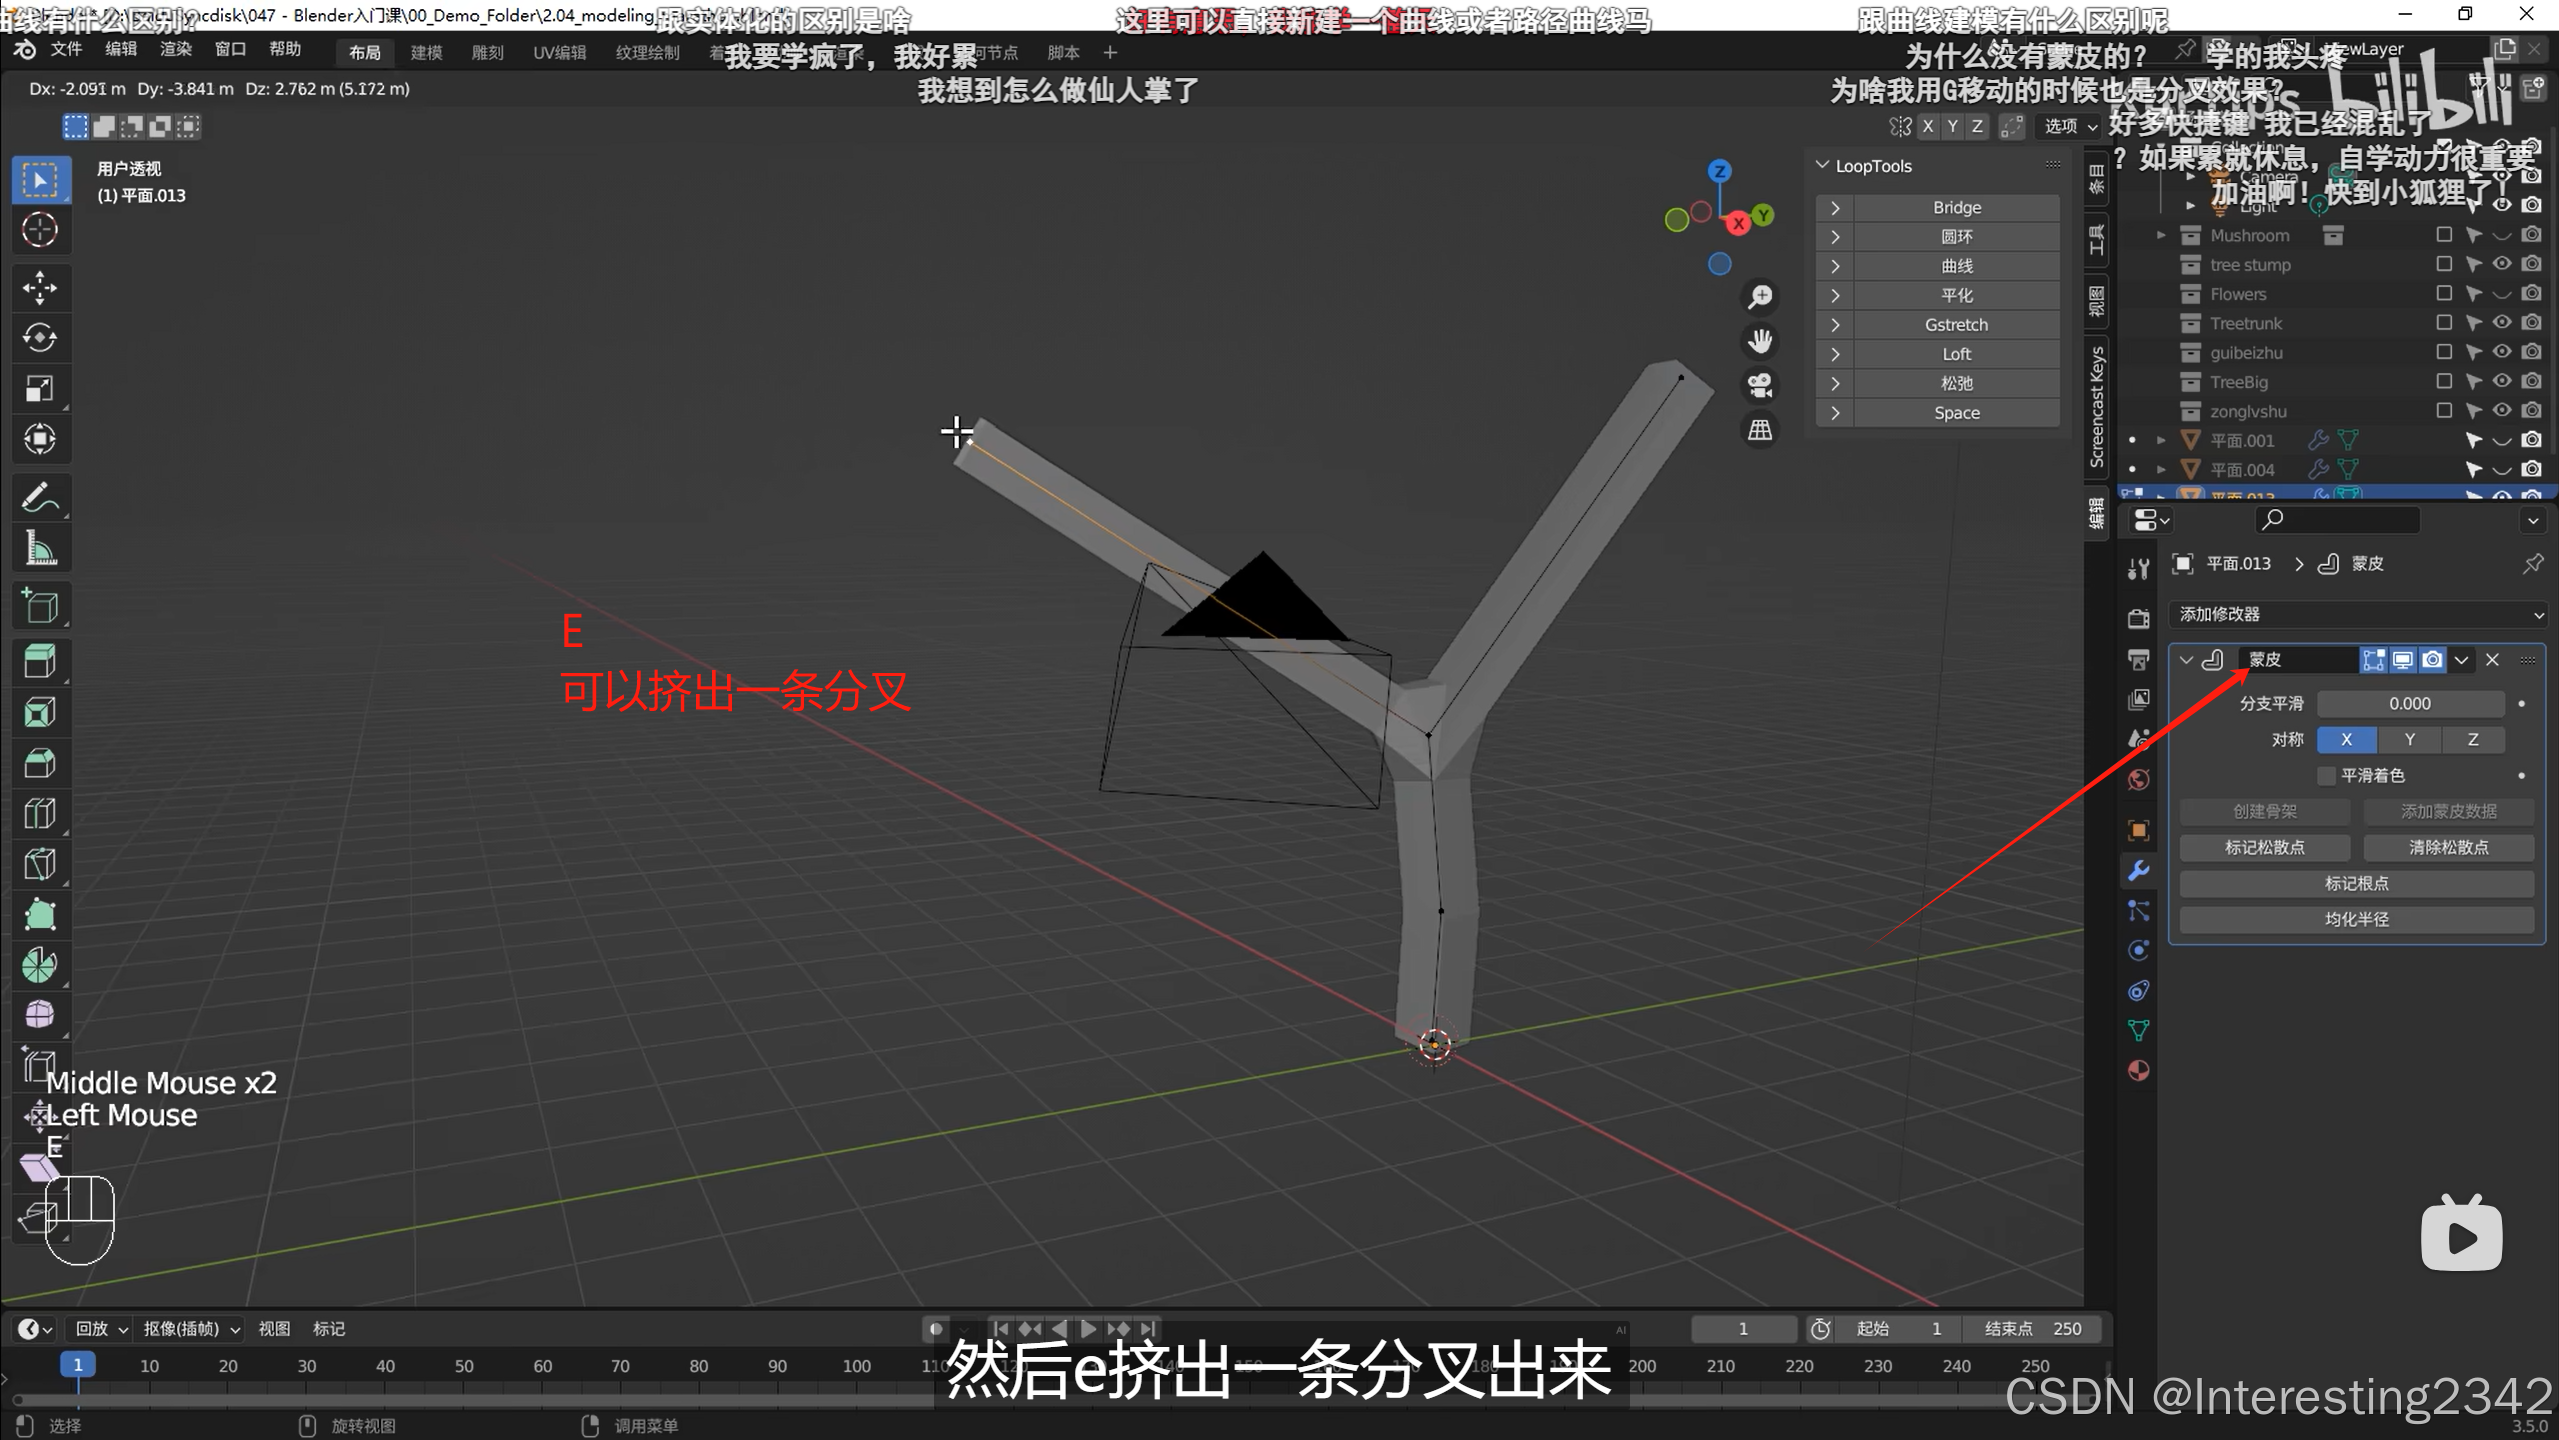The height and width of the screenshot is (1440, 2559).
Task: Enable the 平滑着色 checkbox
Action: click(2327, 776)
